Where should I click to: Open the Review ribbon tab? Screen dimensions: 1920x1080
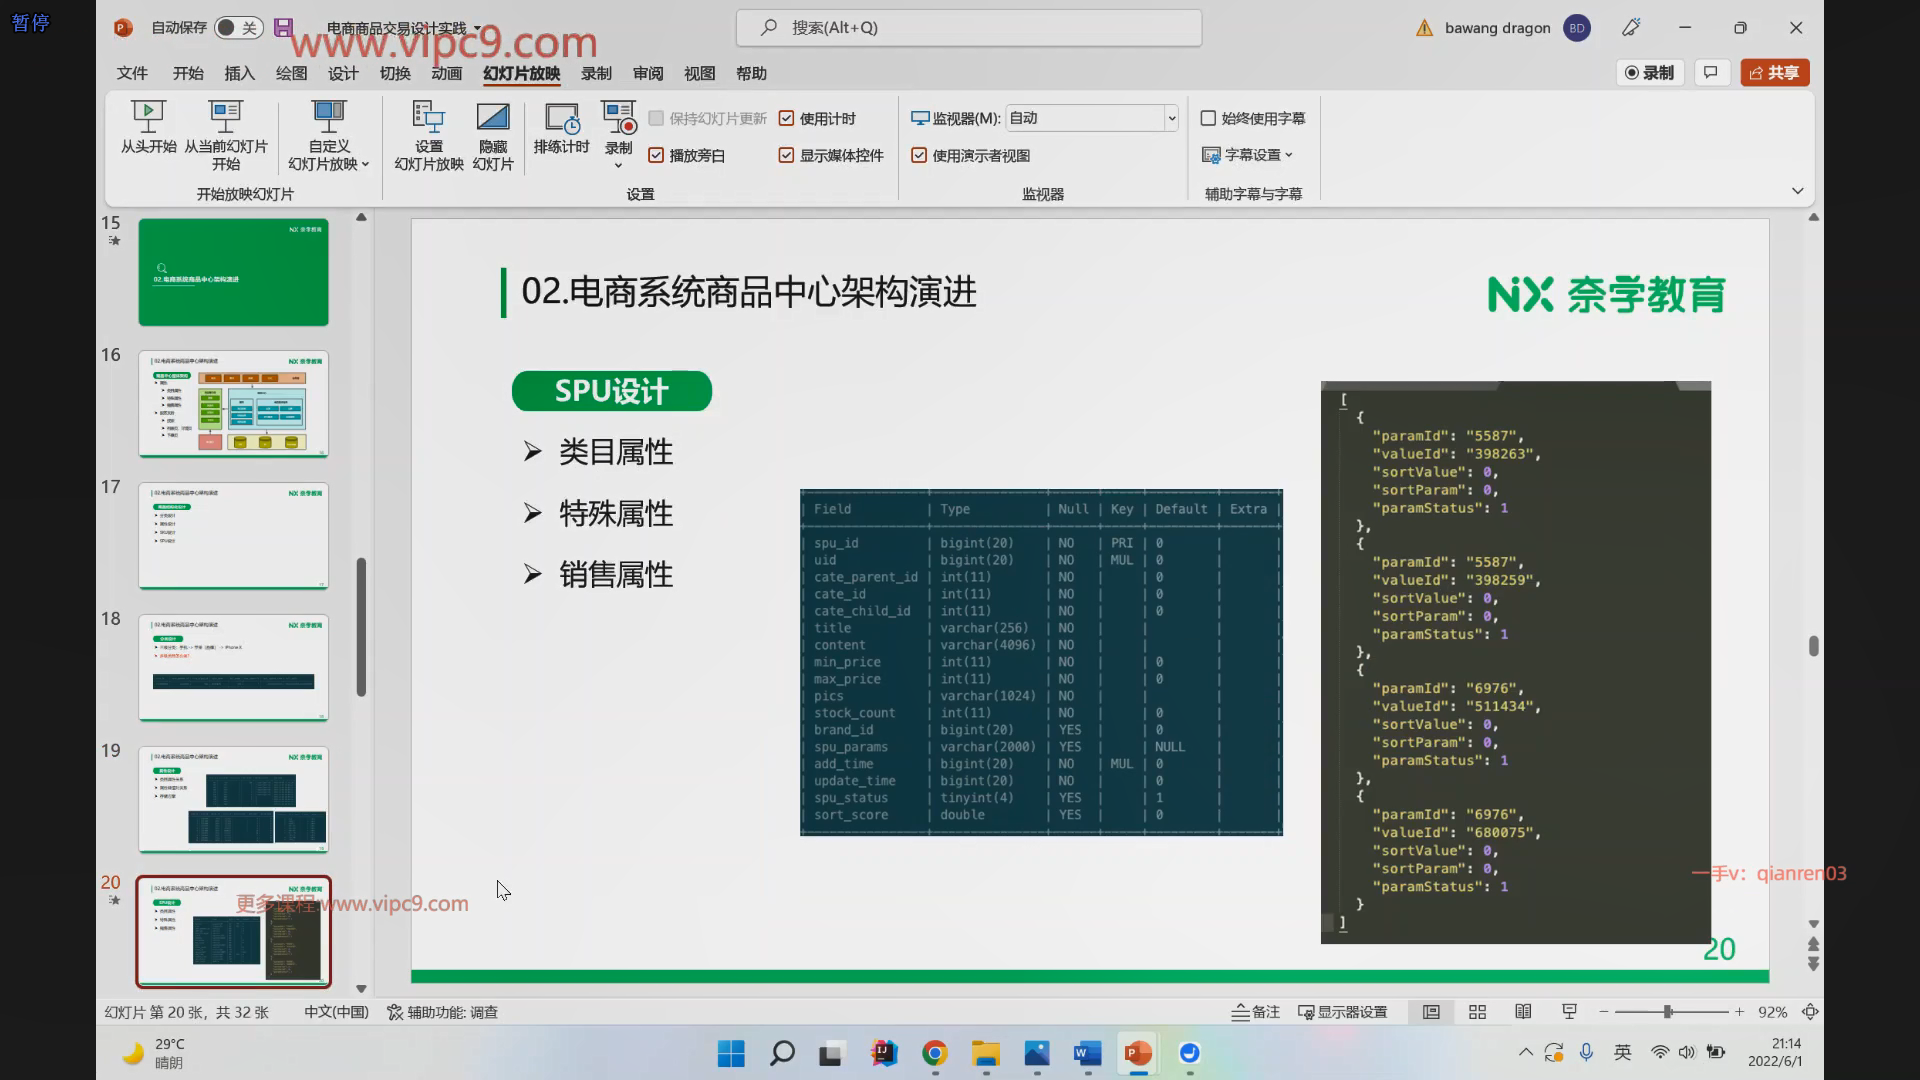647,73
